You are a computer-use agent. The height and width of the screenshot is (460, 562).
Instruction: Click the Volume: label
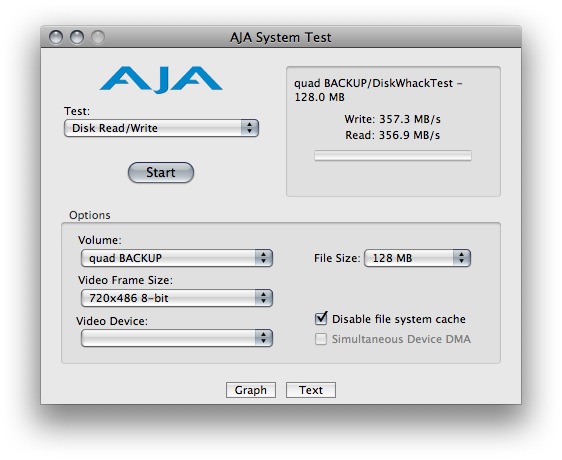100,240
